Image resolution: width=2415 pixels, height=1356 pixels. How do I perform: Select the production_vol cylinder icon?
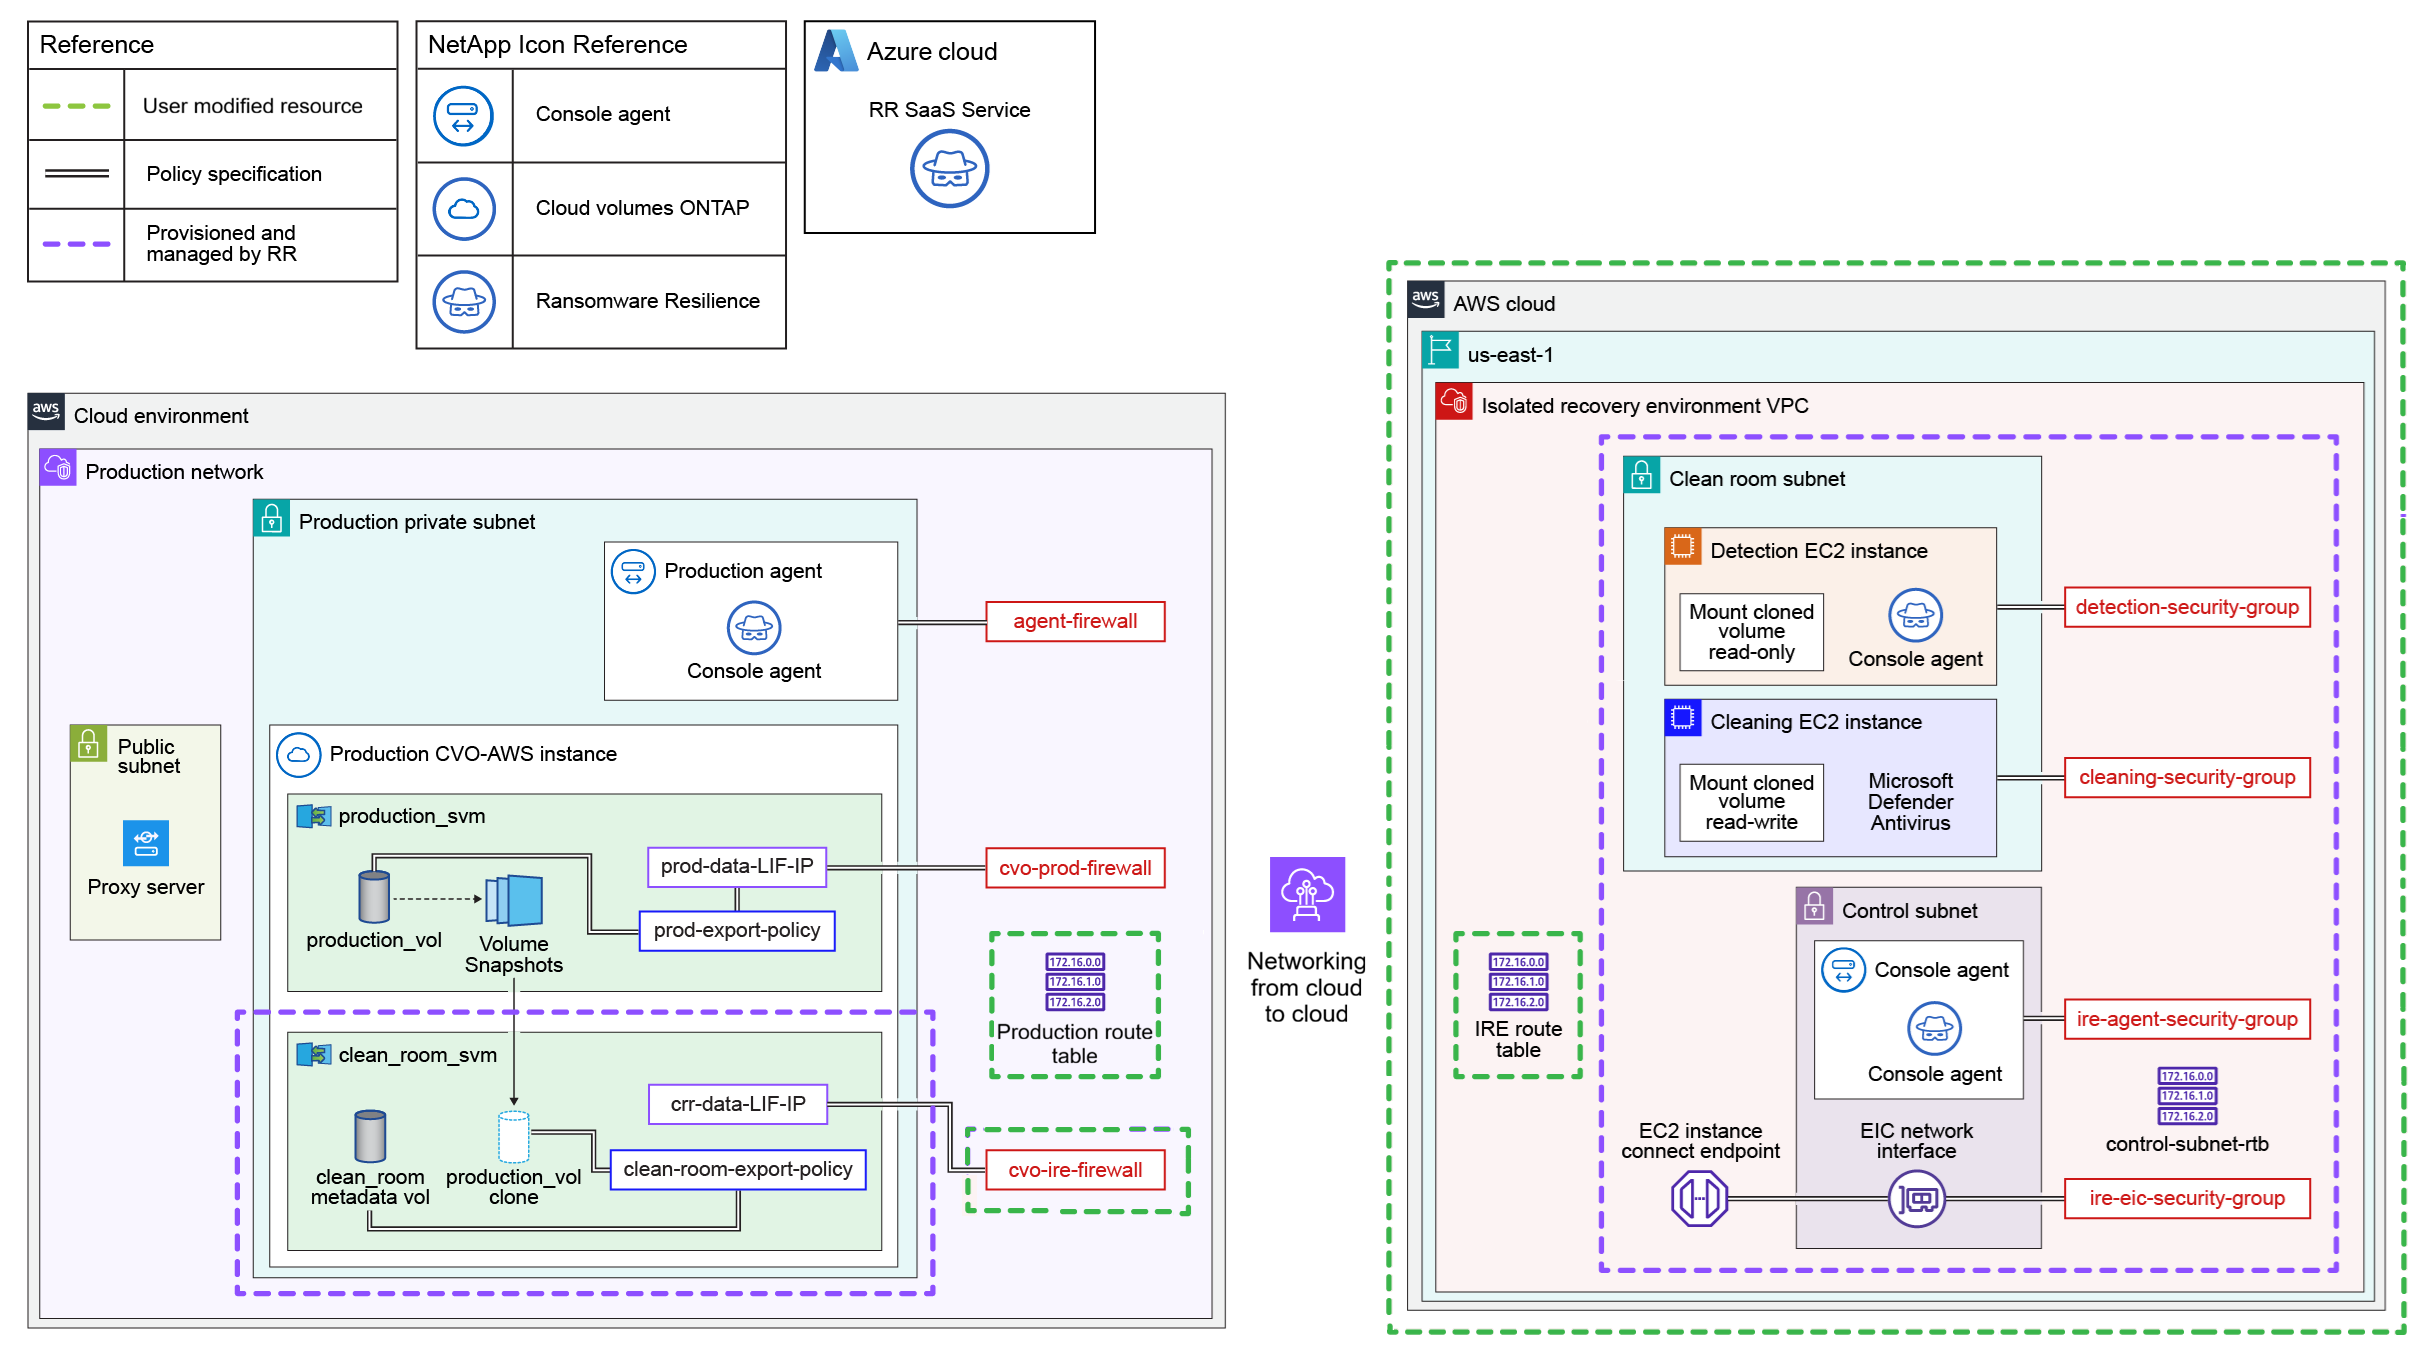(x=374, y=899)
